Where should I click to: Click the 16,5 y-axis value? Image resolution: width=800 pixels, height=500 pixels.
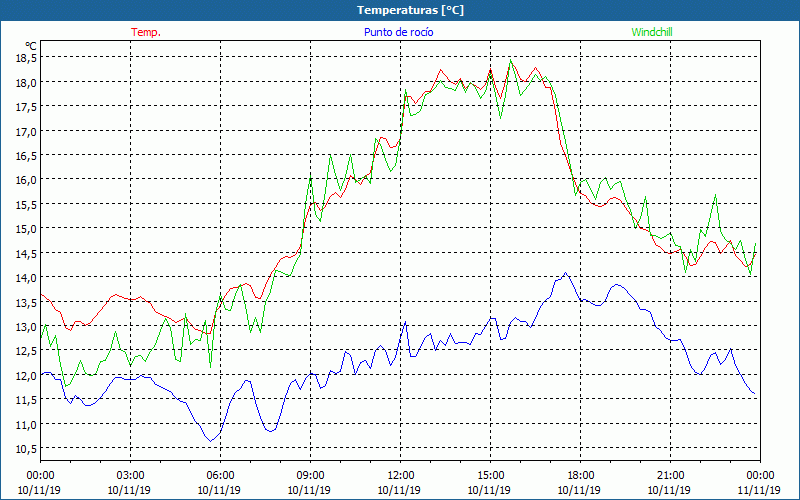[x=26, y=156]
